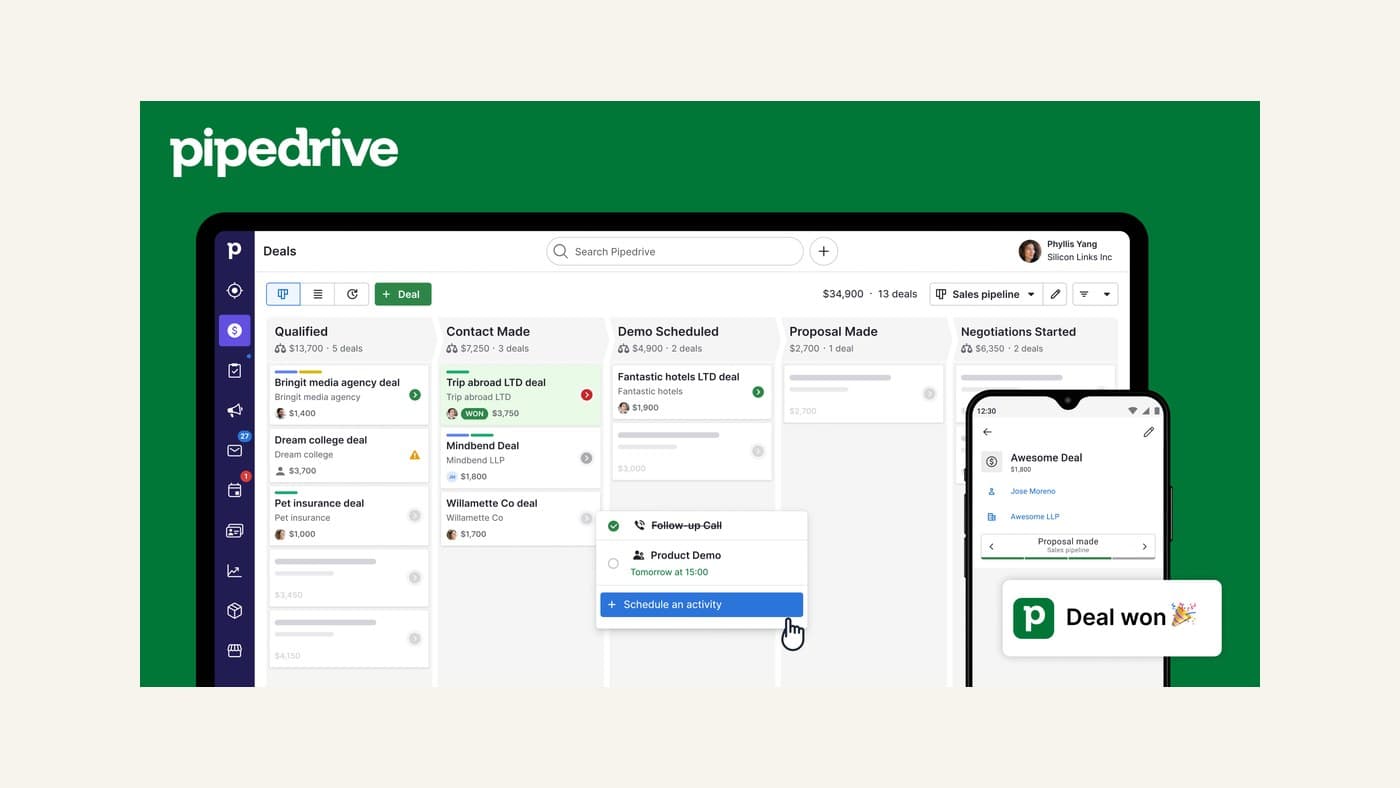Open the Willamette Co deal card

point(520,518)
